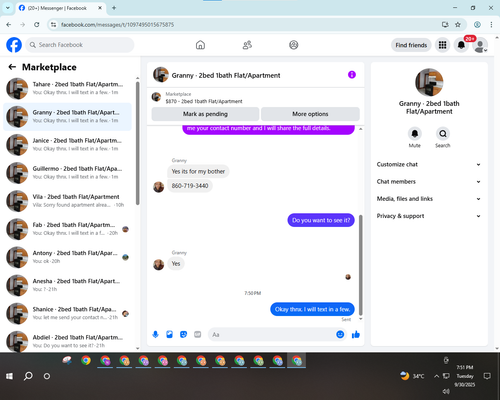Expand Media, files and links section
Viewport: 500px width, 400px height.
(429, 199)
